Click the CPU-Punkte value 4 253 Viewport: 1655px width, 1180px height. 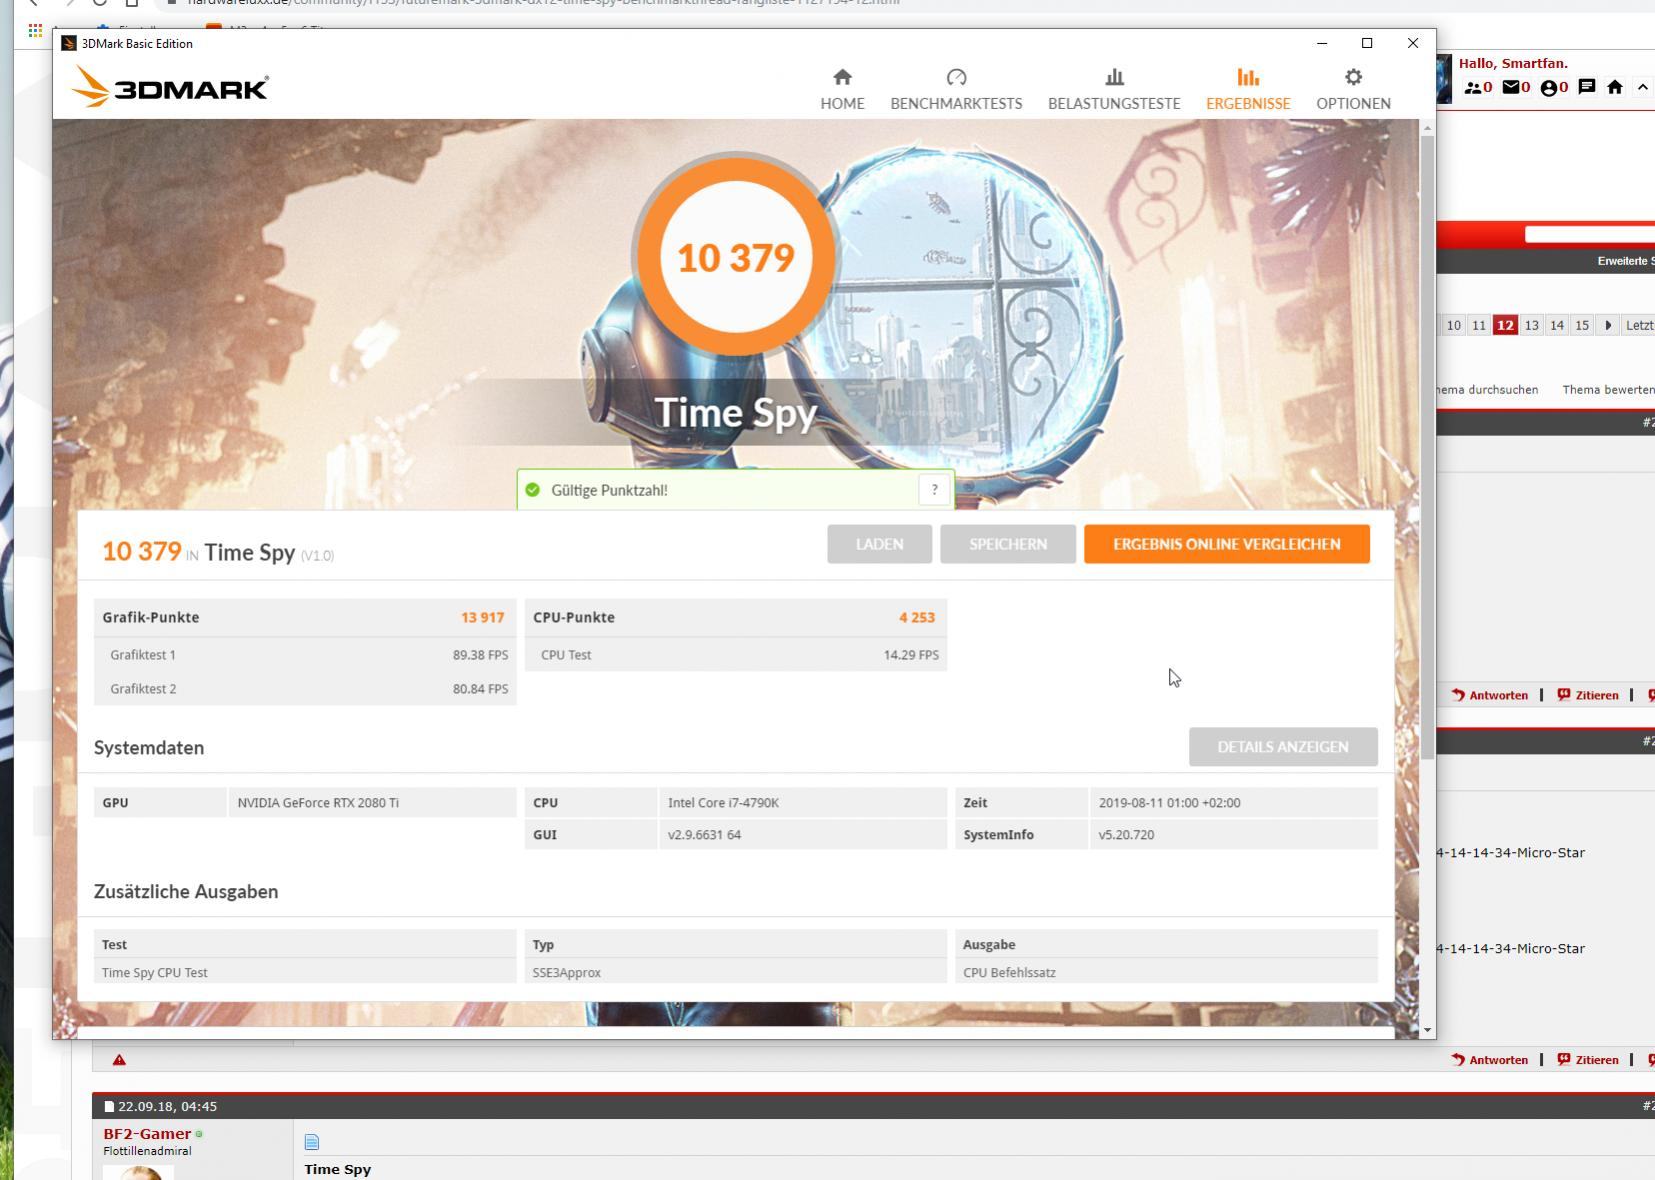point(916,617)
